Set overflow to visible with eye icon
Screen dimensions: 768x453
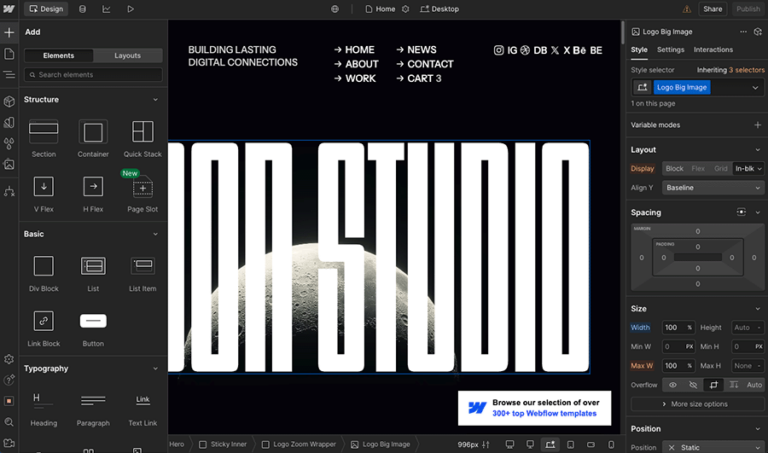tap(671, 384)
